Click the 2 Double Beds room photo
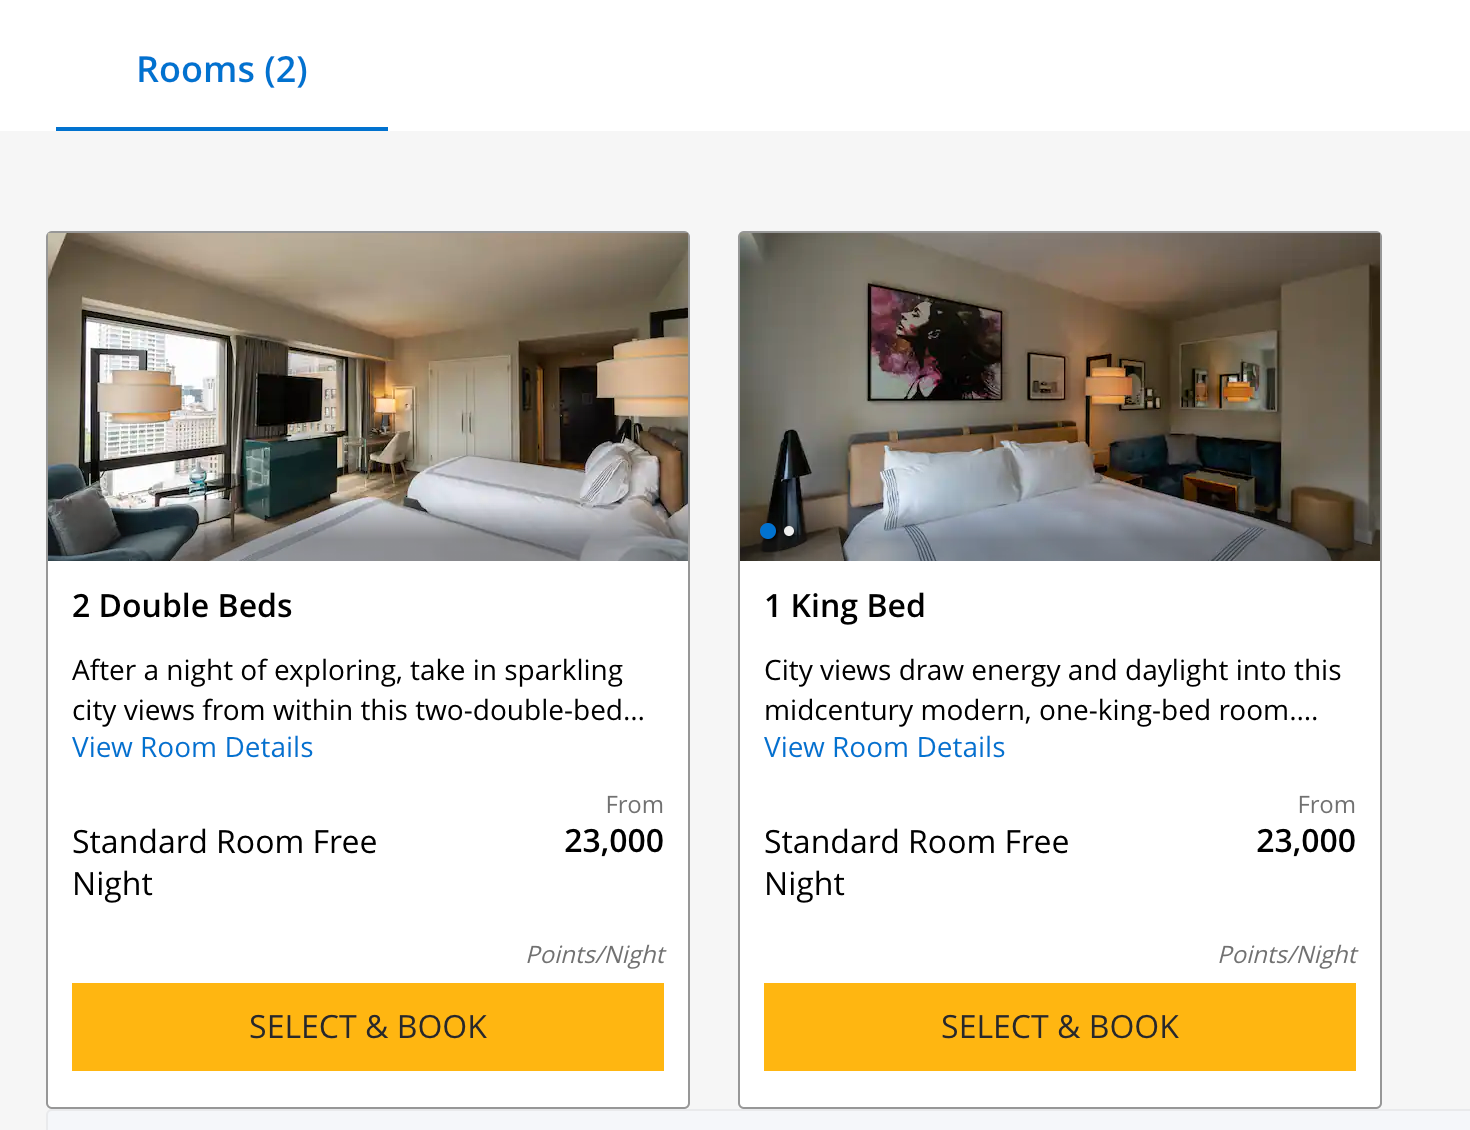Viewport: 1470px width, 1130px height. (x=368, y=397)
